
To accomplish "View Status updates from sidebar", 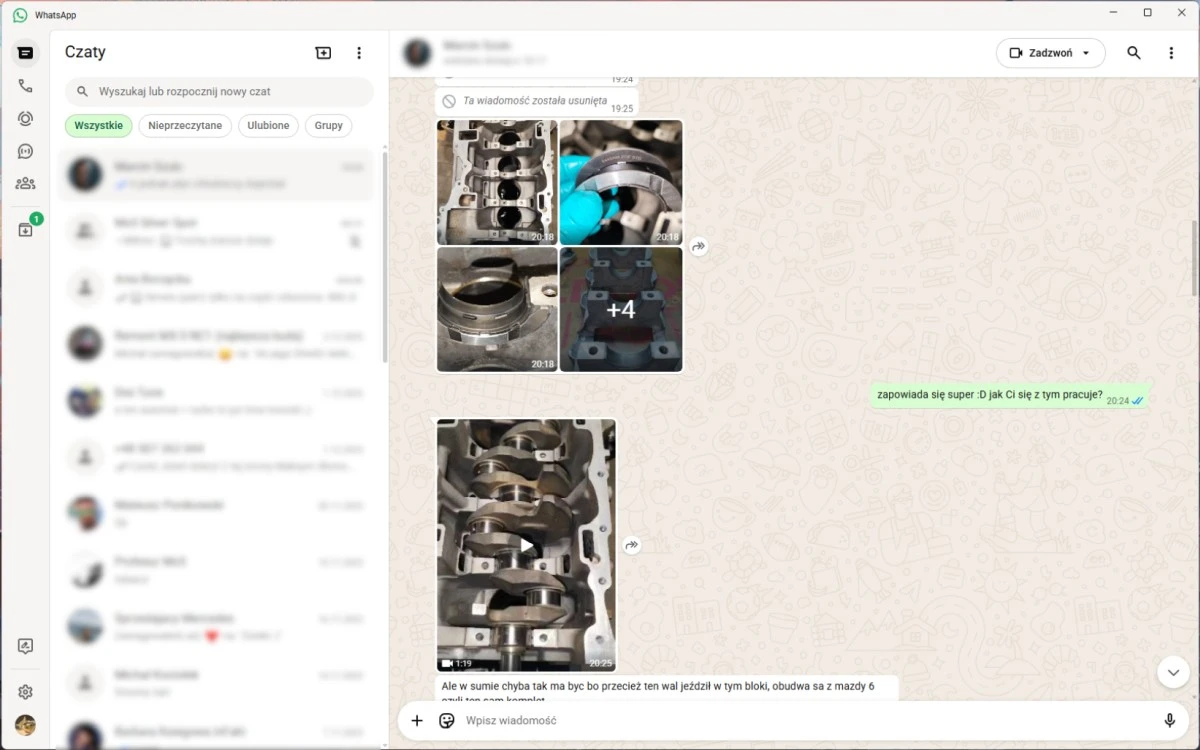I will (25, 118).
